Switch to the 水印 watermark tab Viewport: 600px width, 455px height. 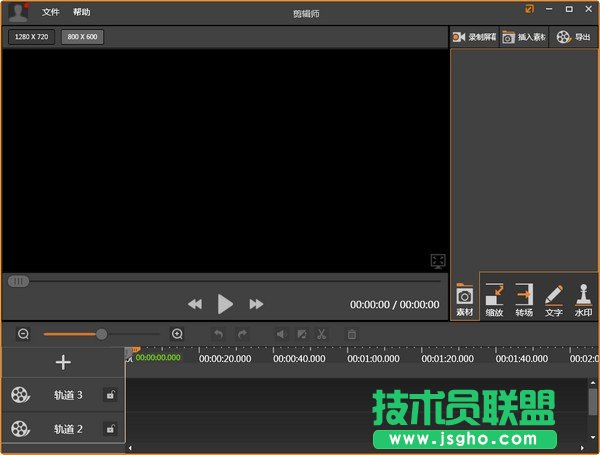[583, 300]
